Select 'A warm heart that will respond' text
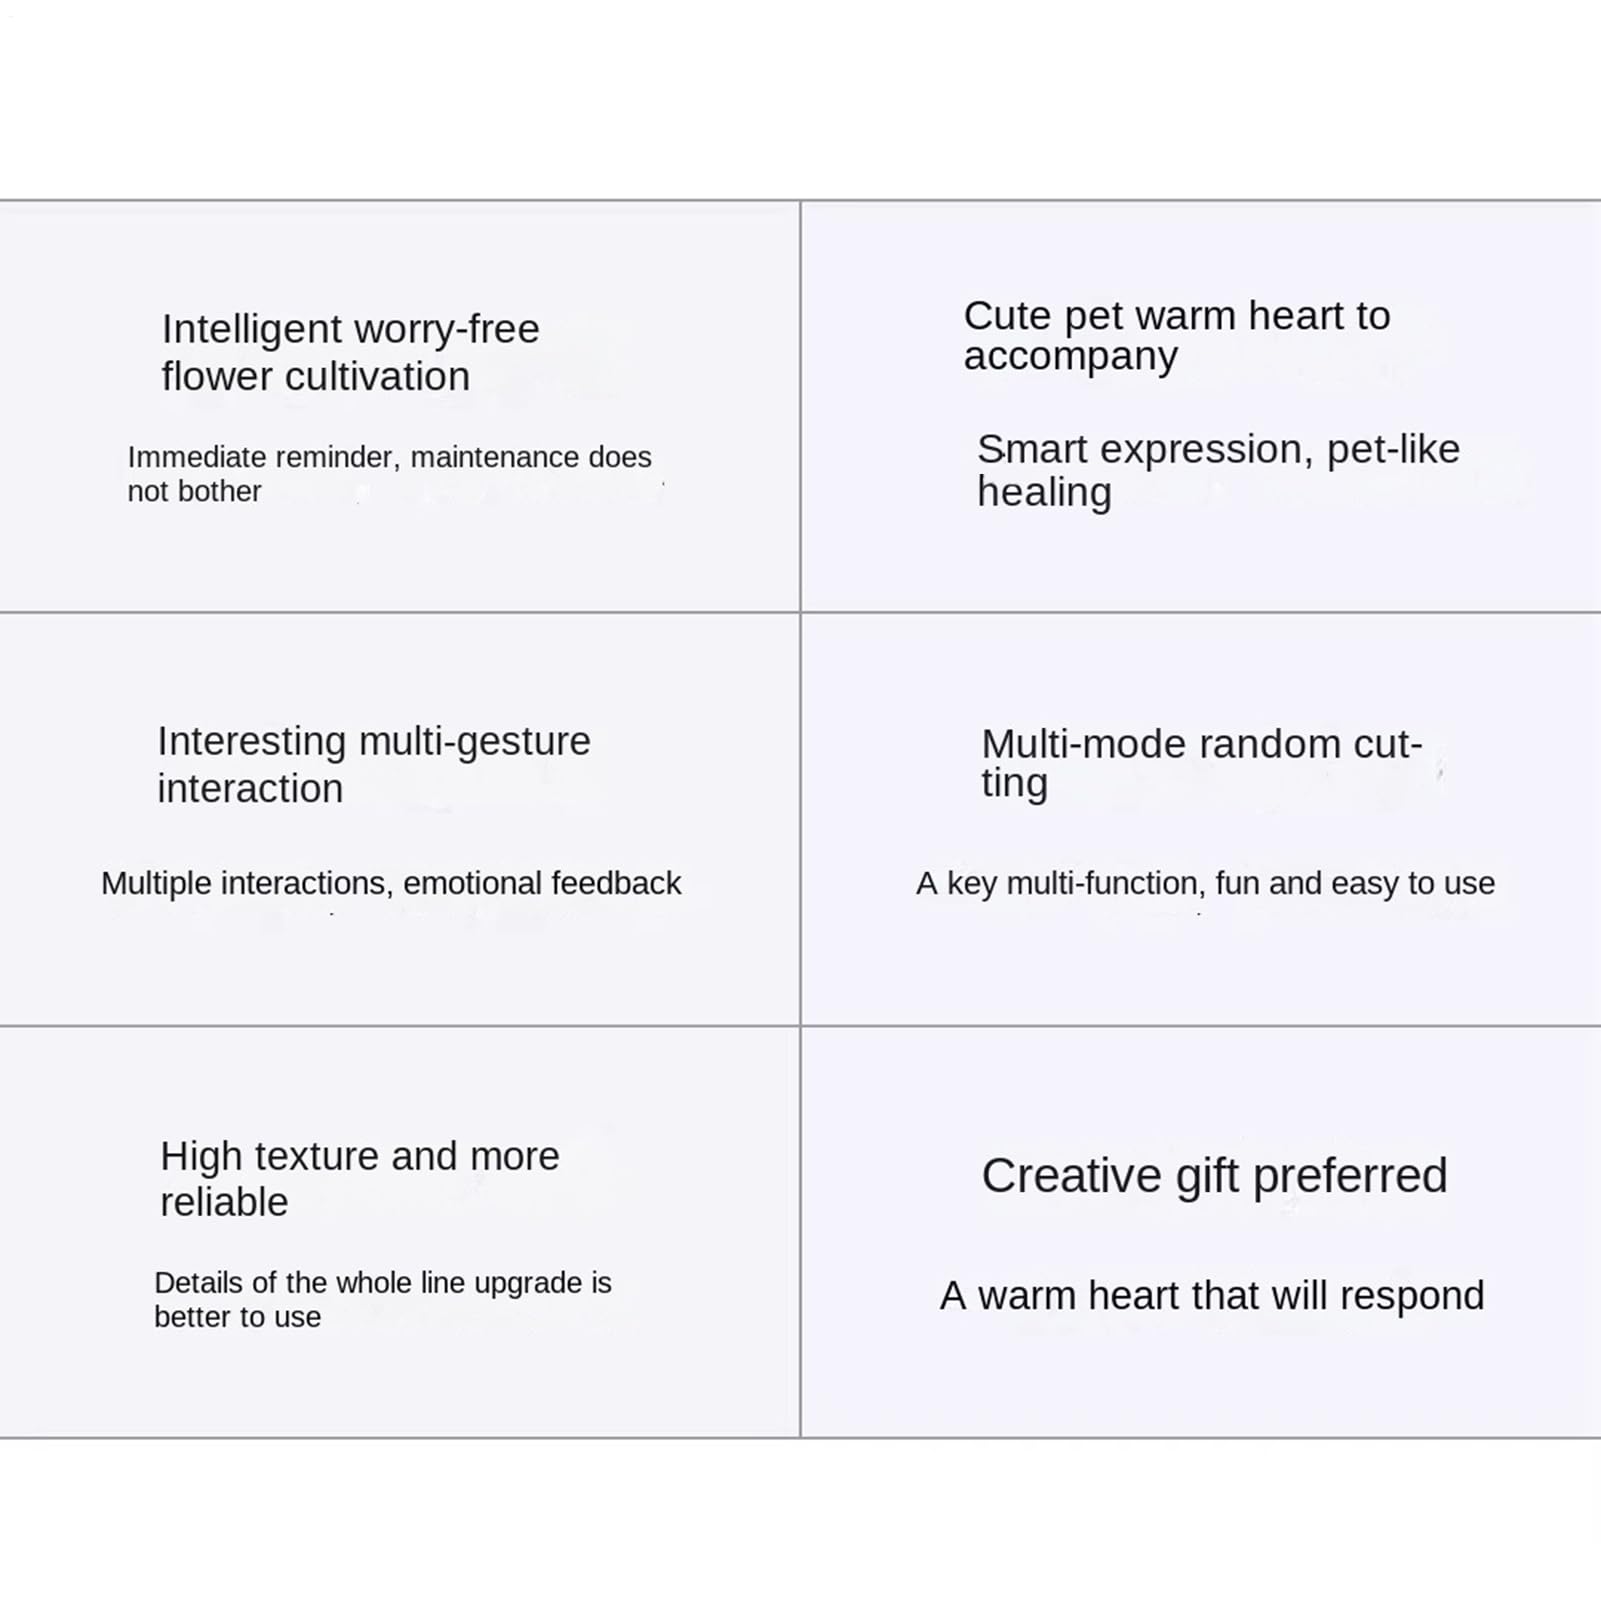Viewport: 1601px width, 1601px height. tap(1212, 1295)
